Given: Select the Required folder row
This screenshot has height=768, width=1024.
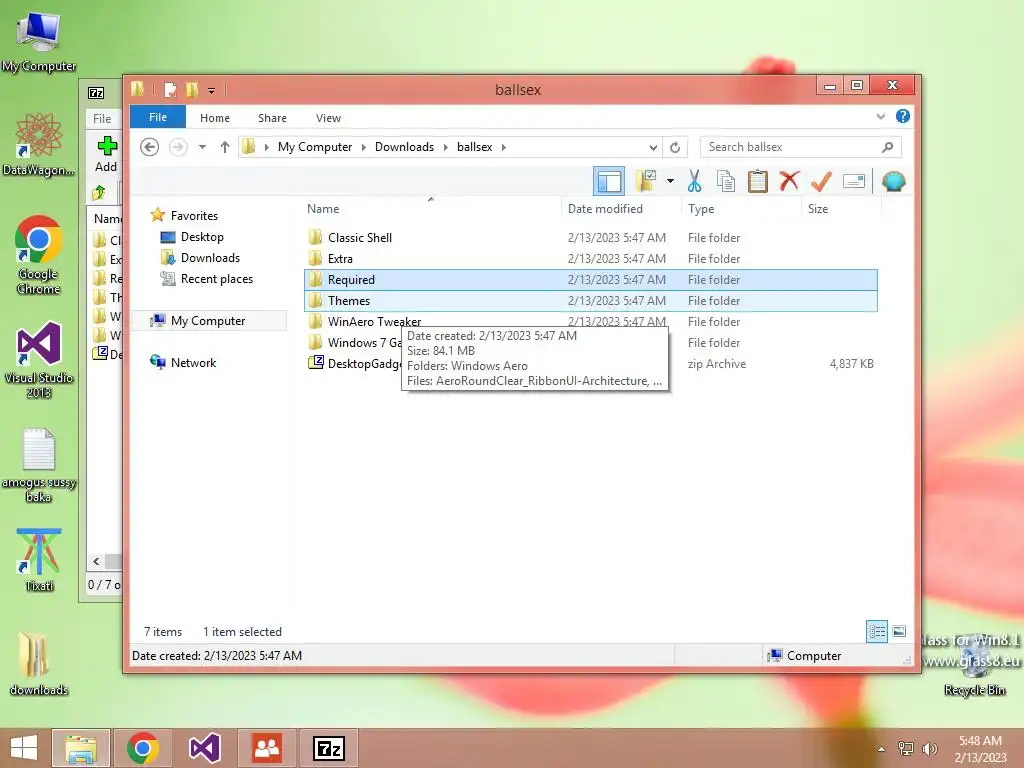Looking at the screenshot, I should click(591, 280).
